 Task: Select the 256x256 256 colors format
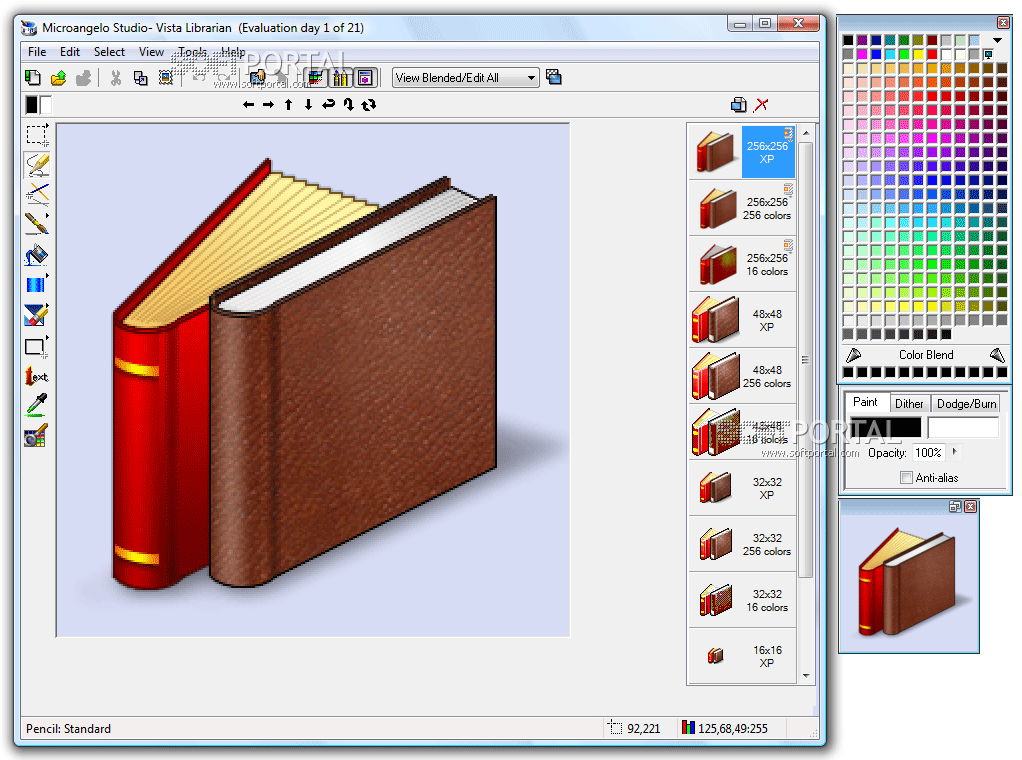coord(742,208)
